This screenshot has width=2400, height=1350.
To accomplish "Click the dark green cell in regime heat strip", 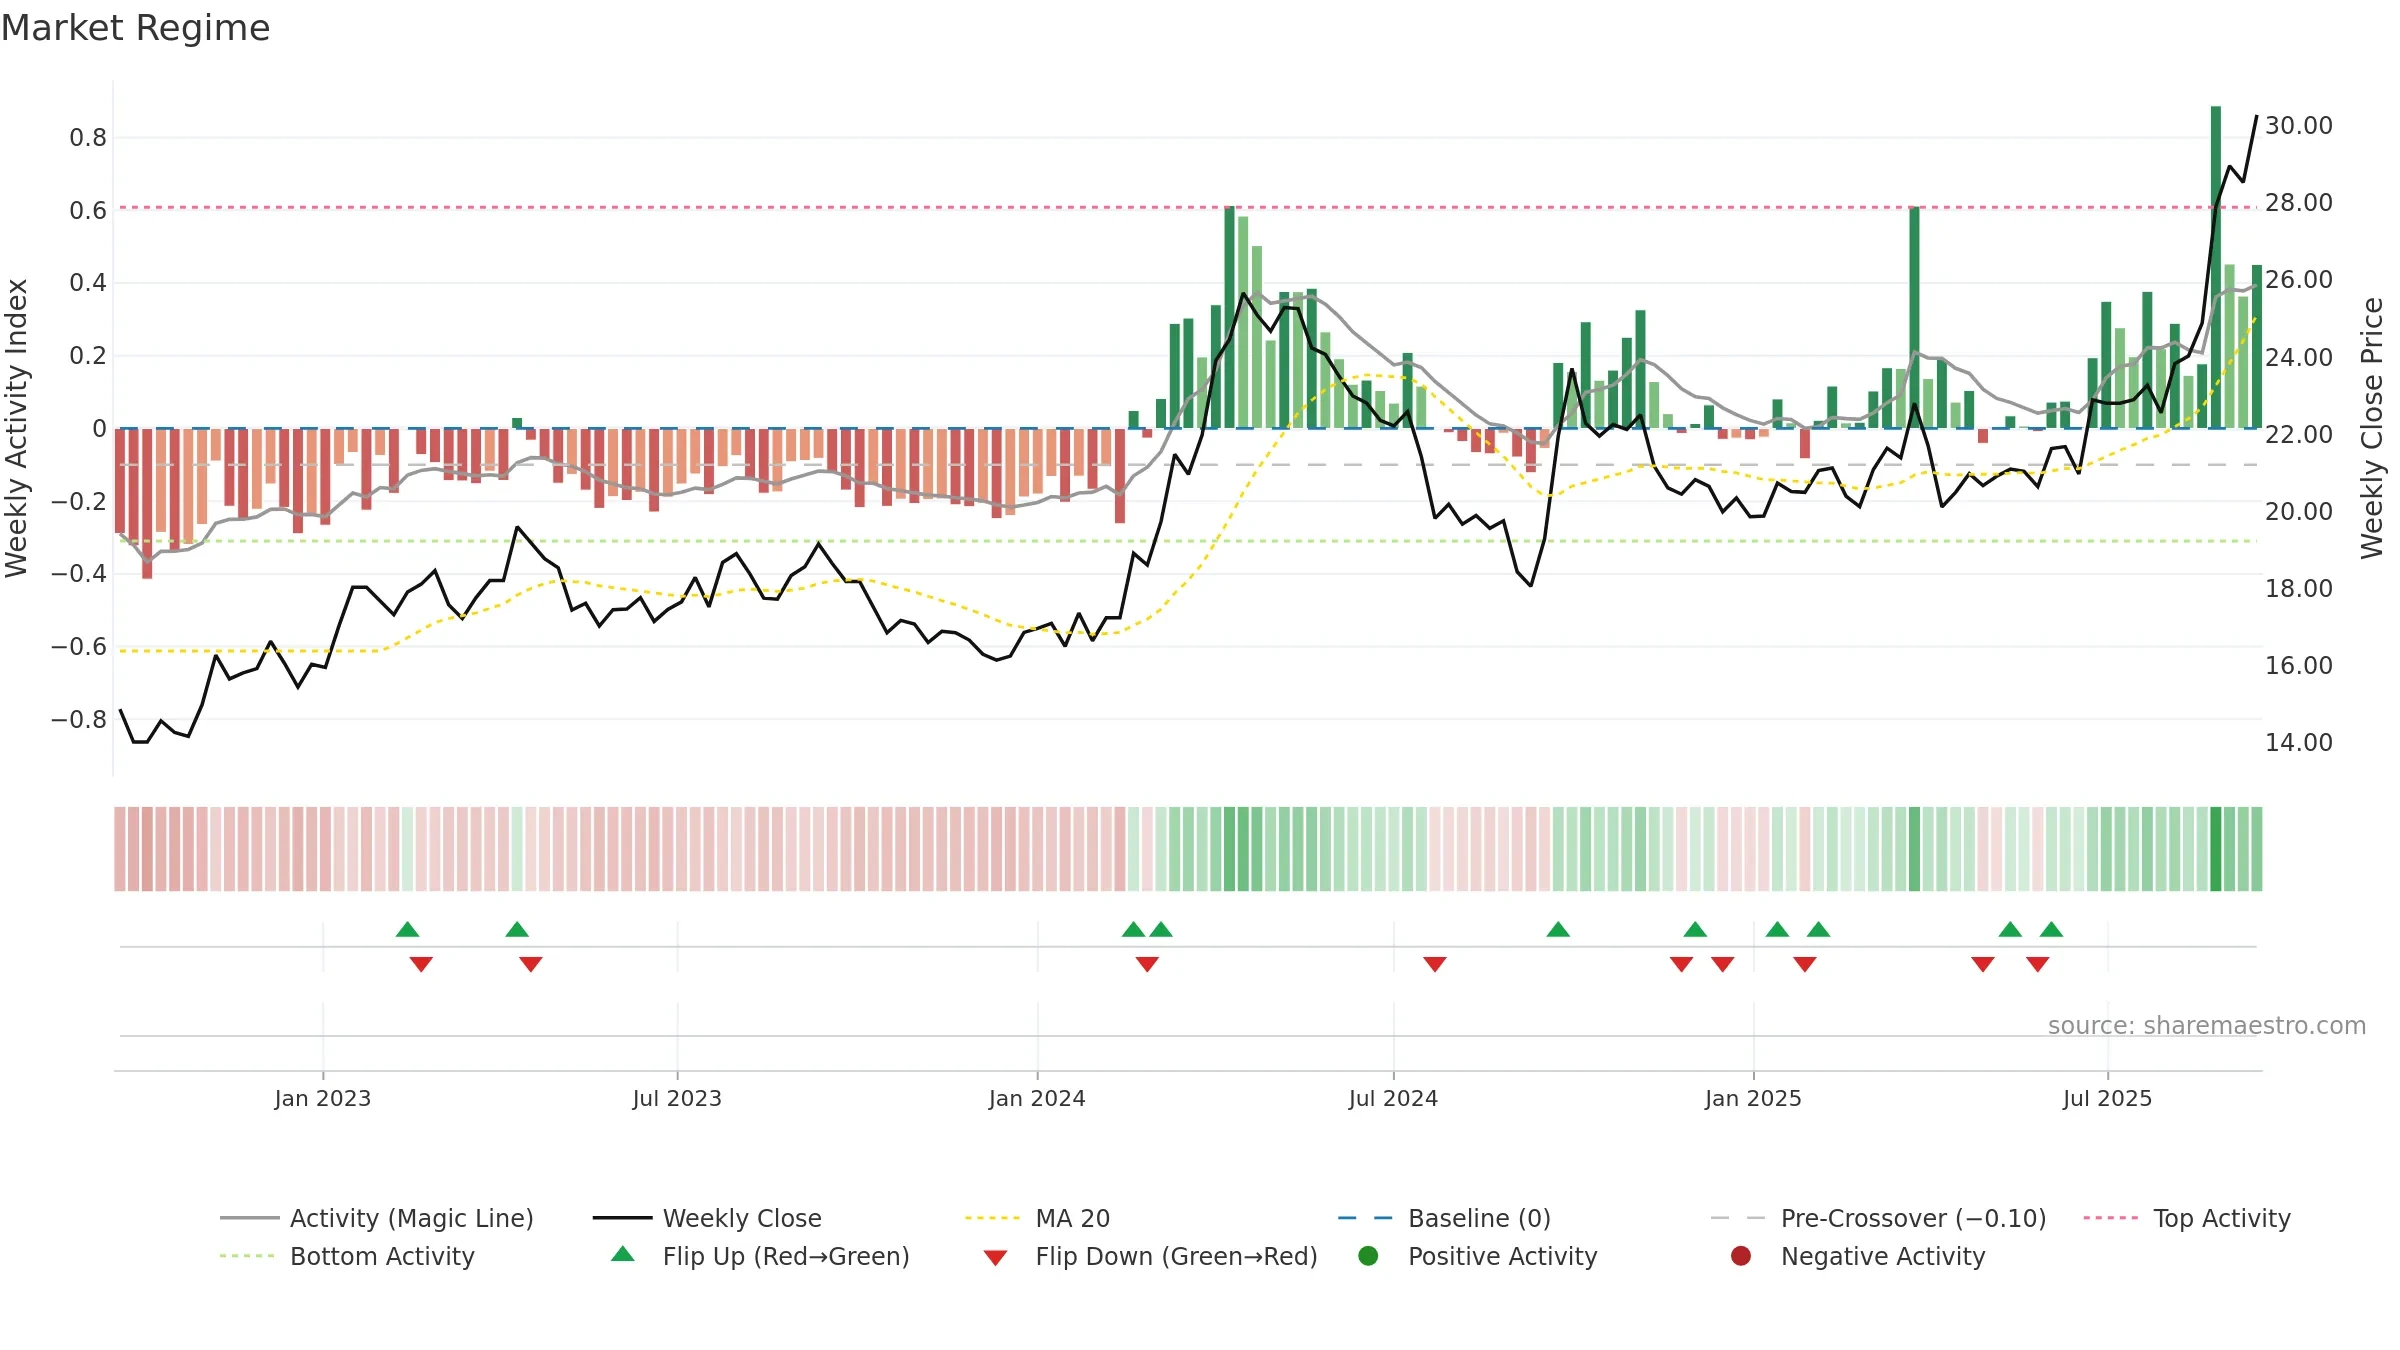I will pyautogui.click(x=2216, y=849).
